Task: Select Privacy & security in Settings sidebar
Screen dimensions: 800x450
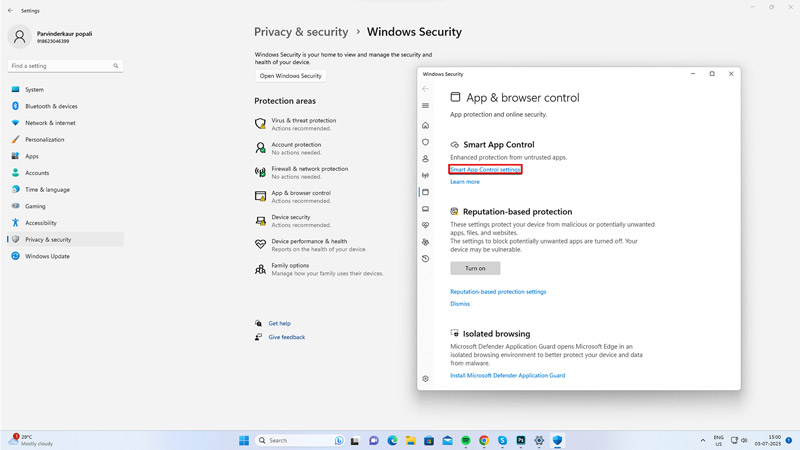Action: [x=65, y=239]
